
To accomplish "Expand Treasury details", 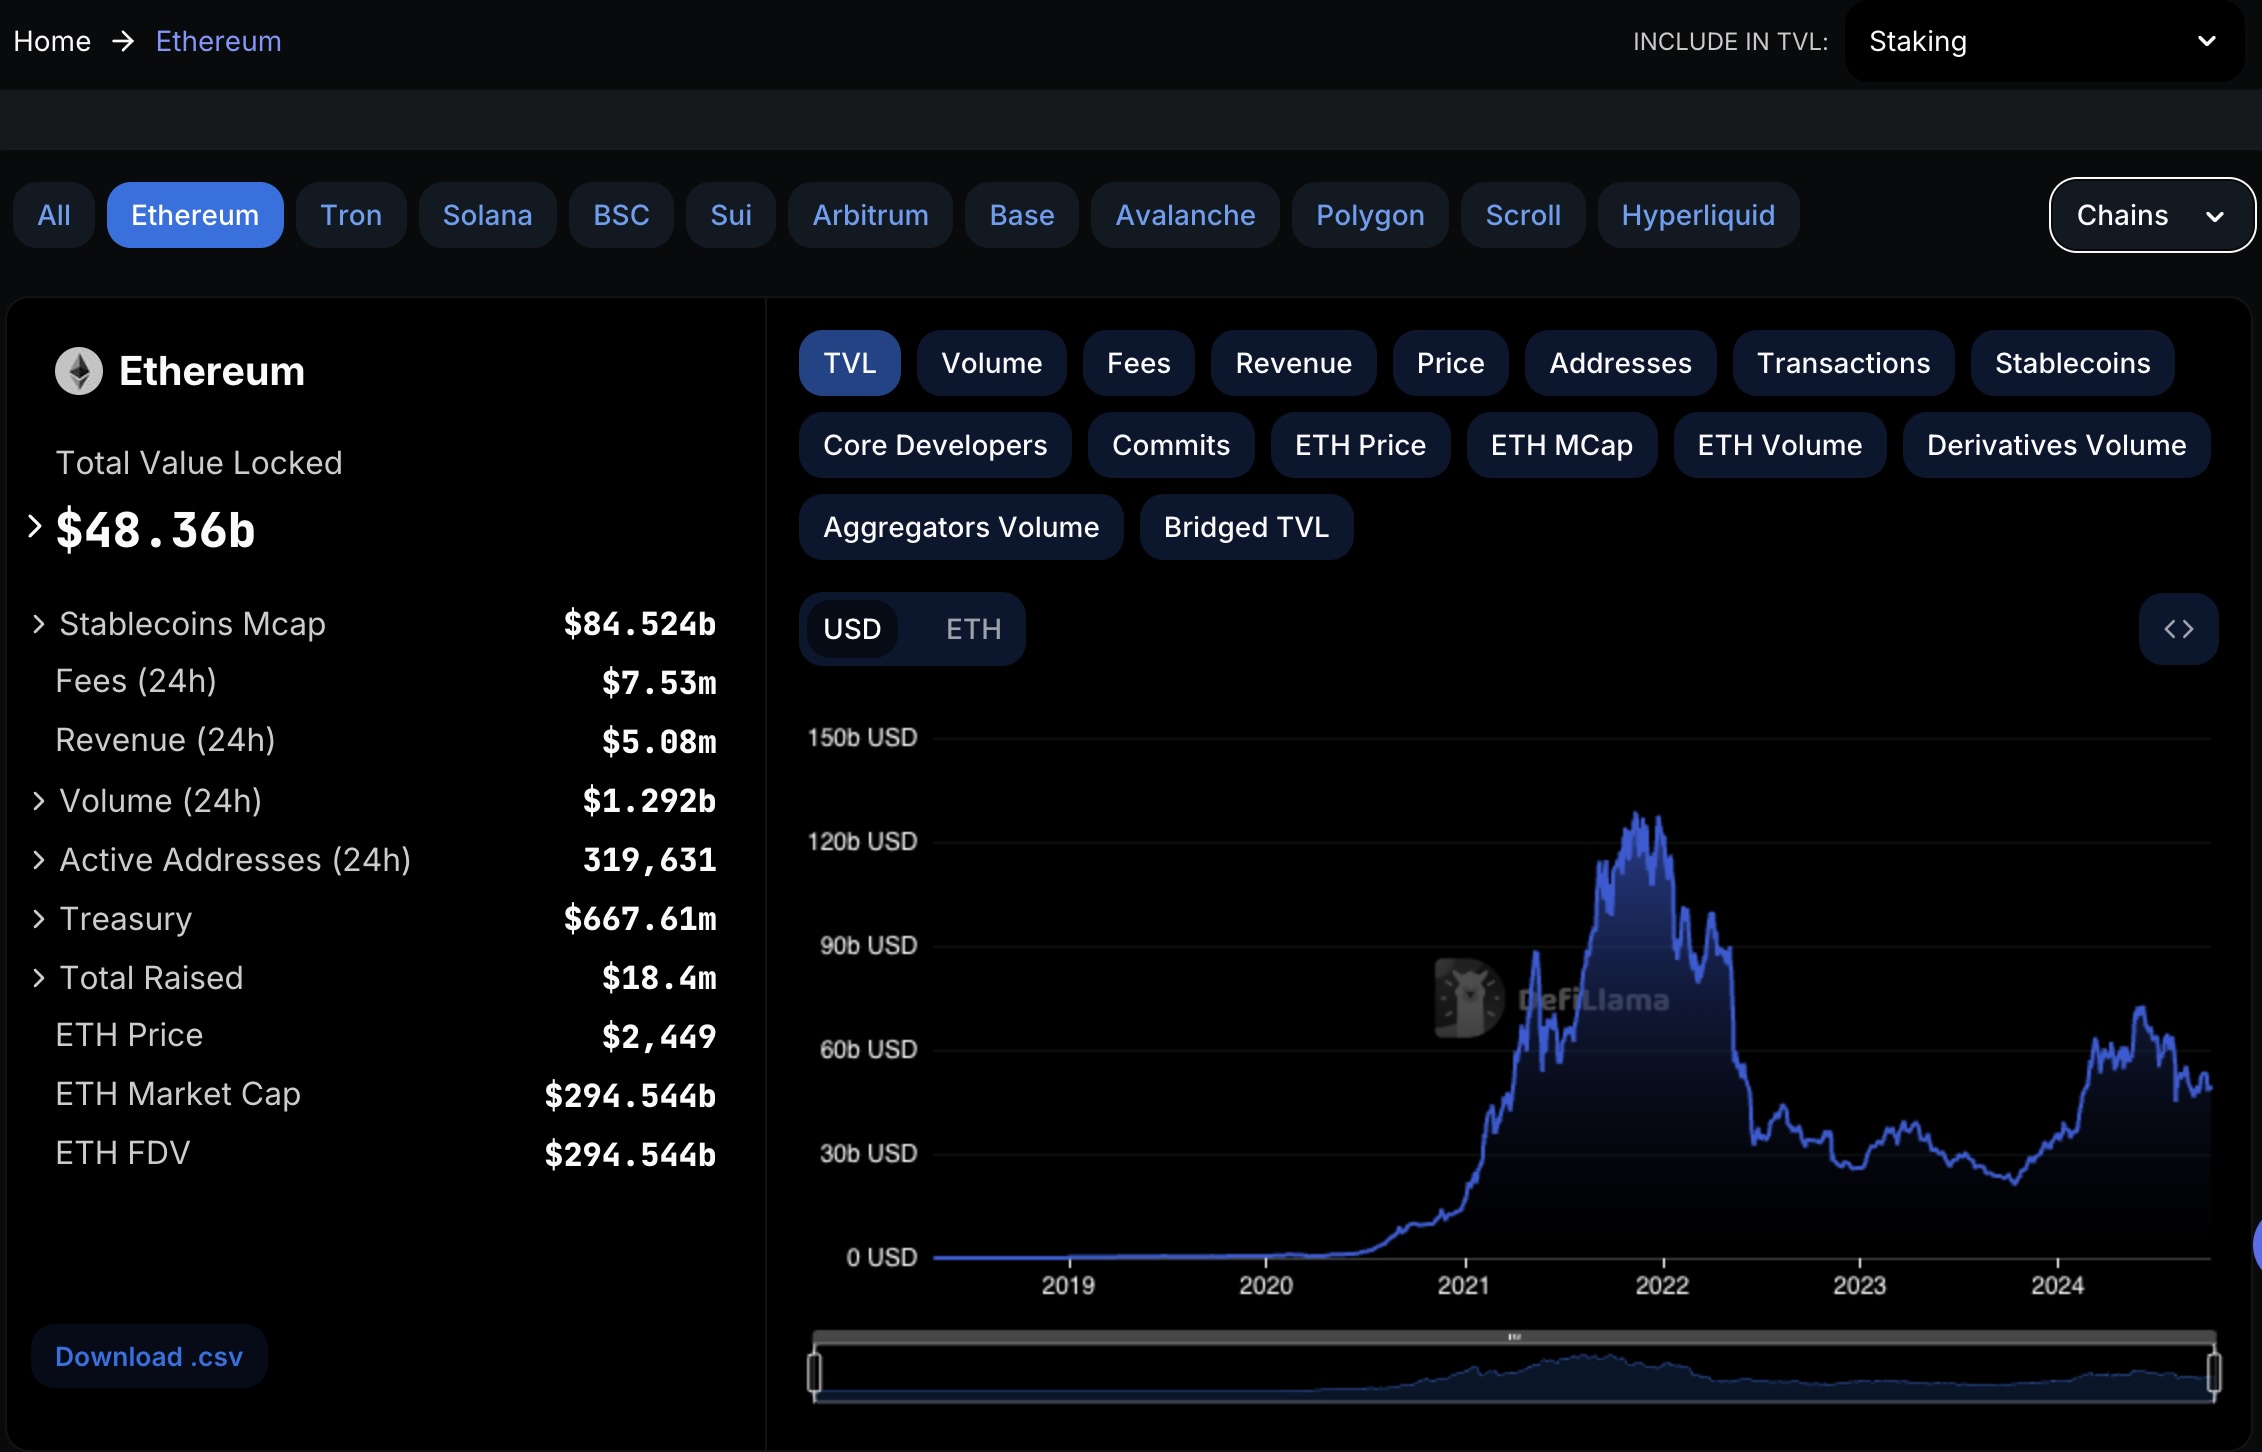I will pyautogui.click(x=39, y=919).
